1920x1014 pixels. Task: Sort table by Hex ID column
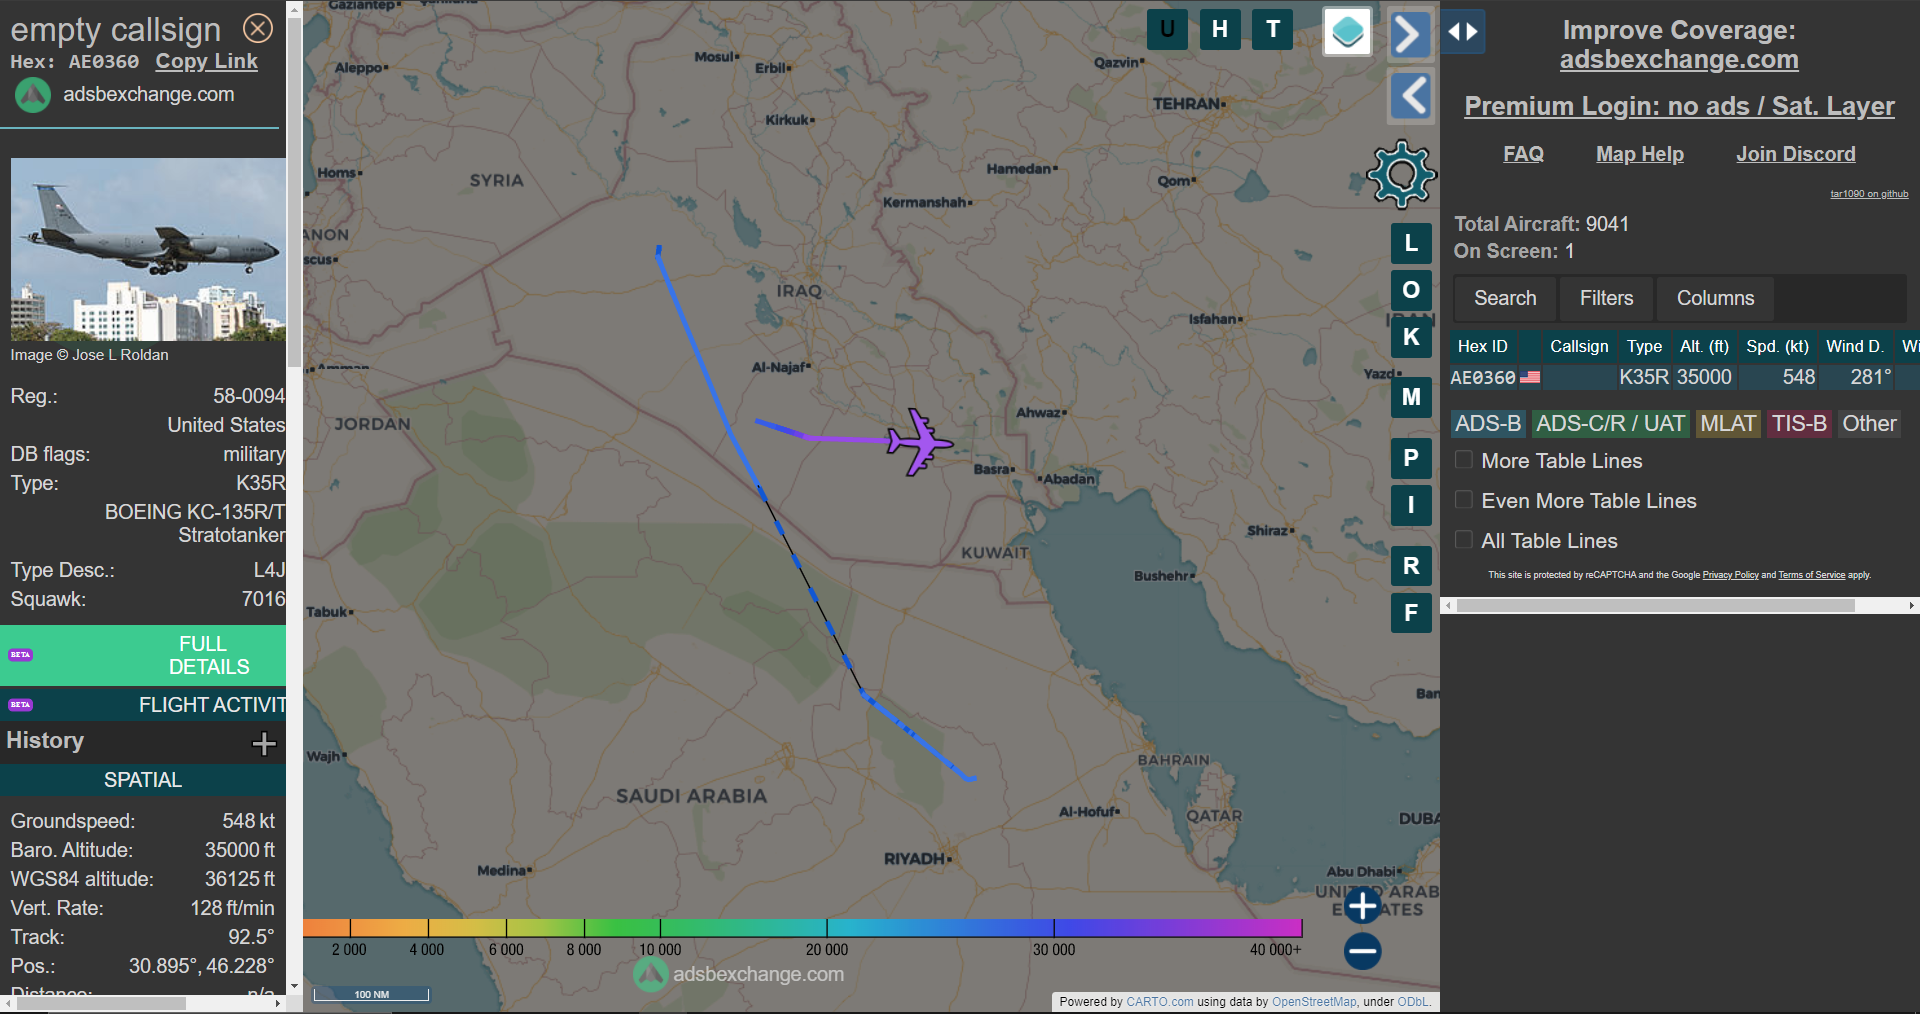(1483, 346)
